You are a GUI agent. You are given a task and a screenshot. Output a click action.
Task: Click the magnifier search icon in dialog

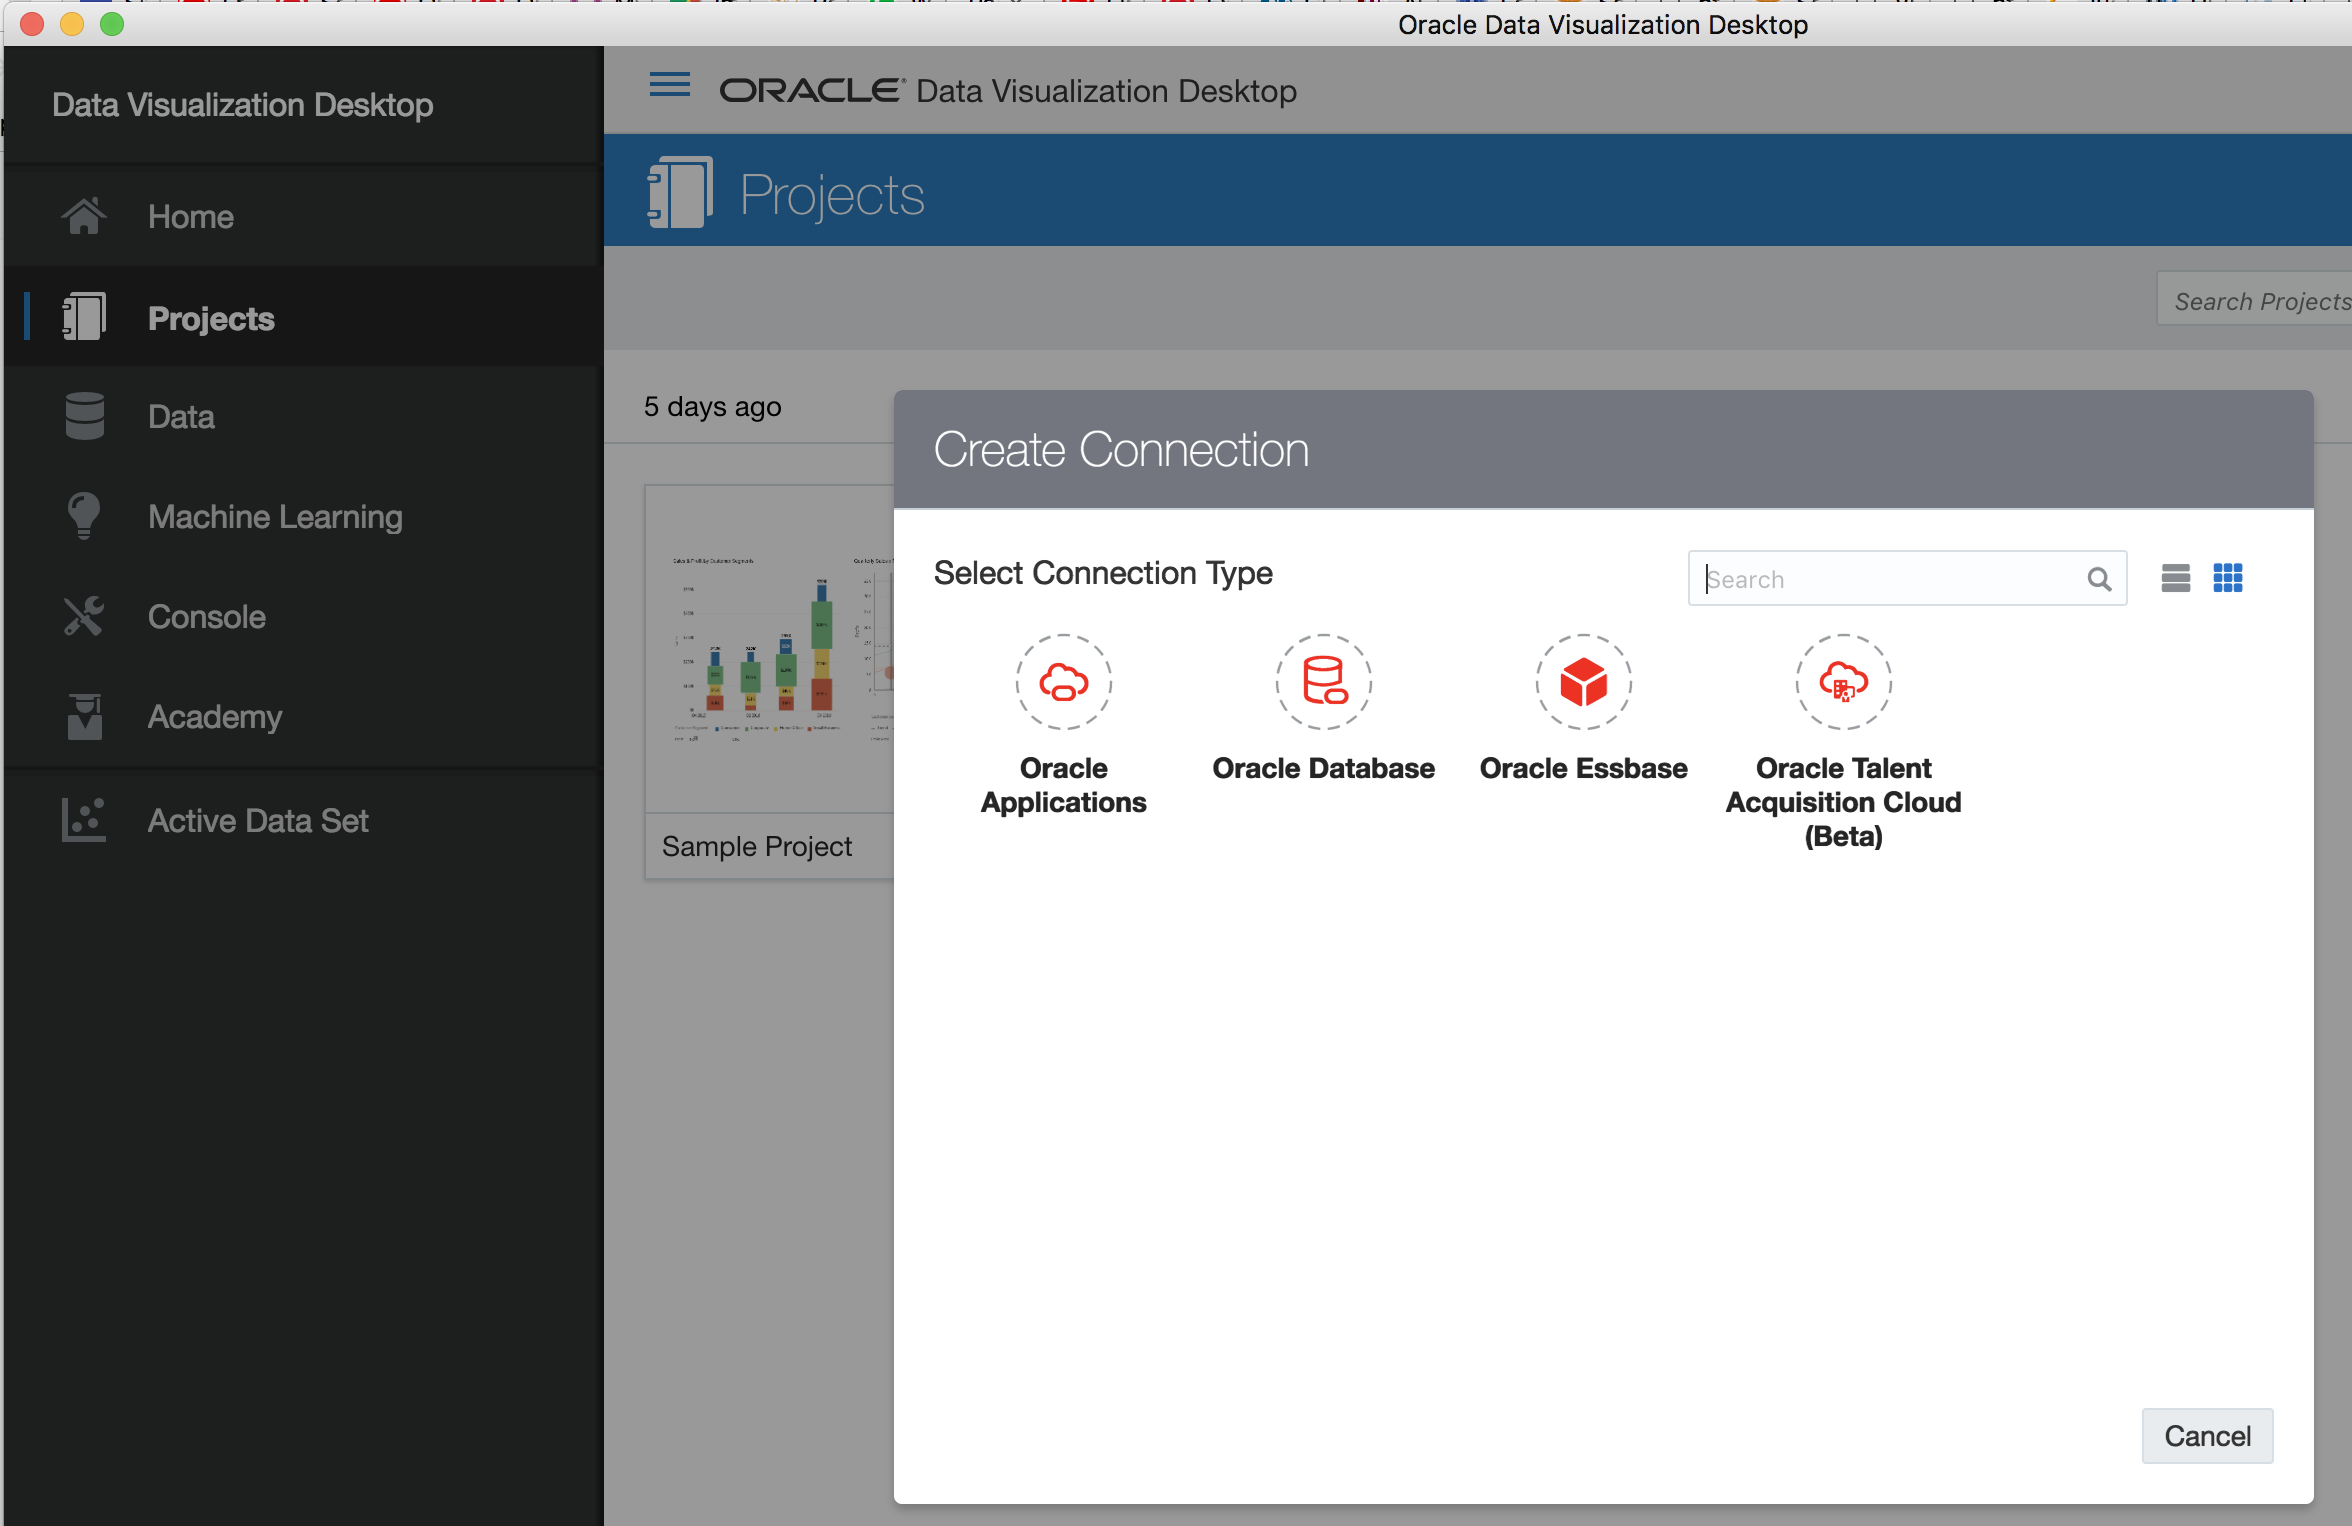2099,579
